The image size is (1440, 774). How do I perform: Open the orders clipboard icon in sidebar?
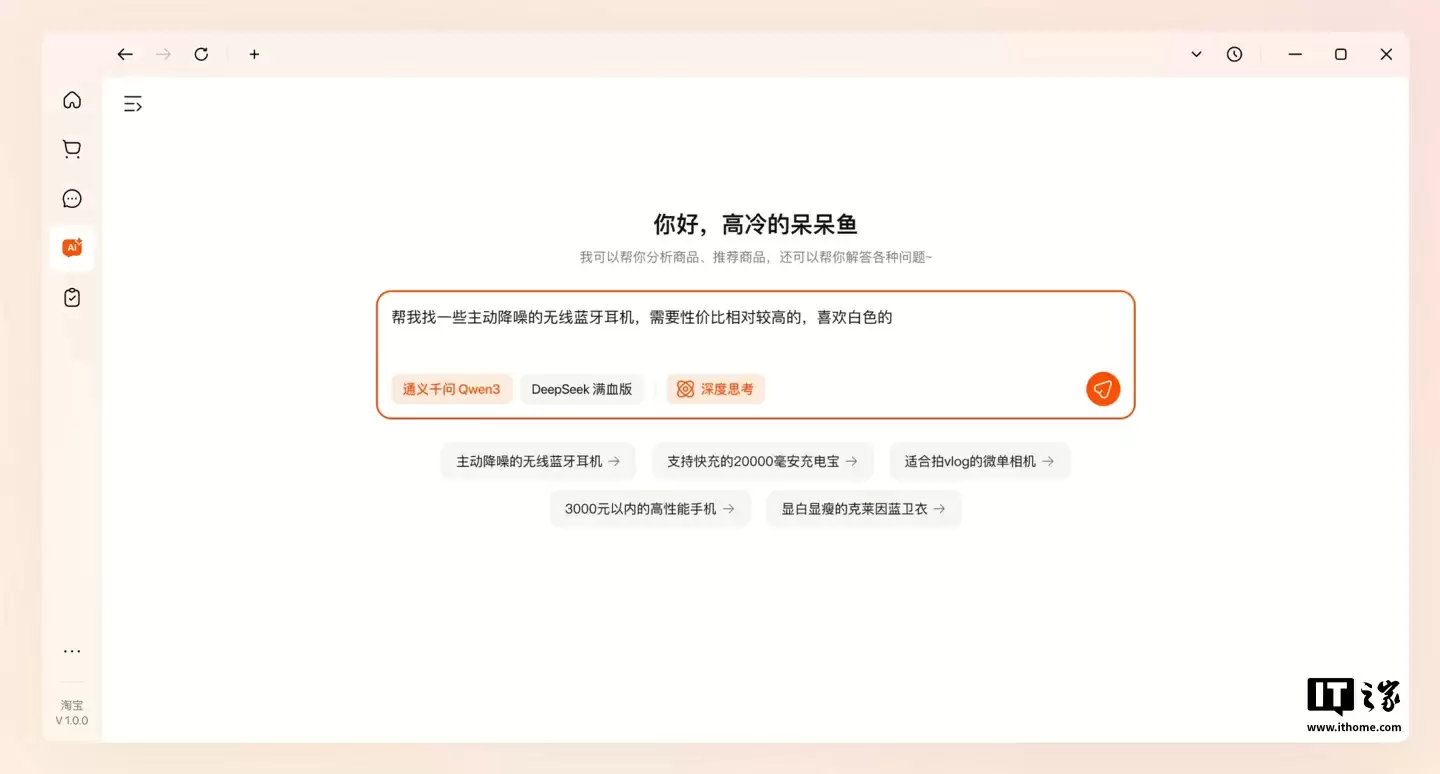coord(71,296)
